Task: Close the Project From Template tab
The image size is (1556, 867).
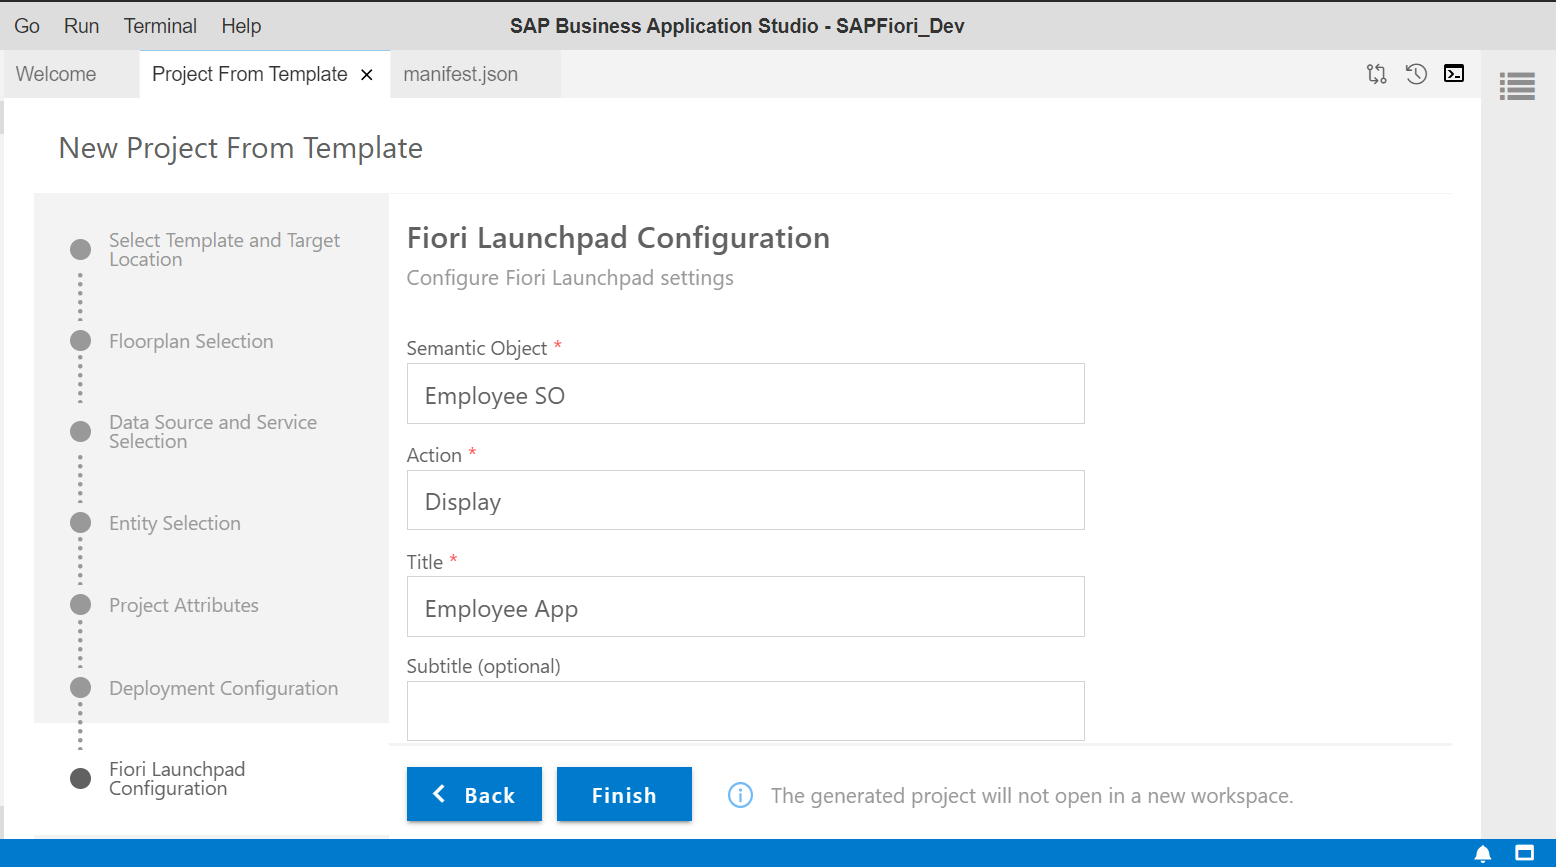Action: point(367,75)
